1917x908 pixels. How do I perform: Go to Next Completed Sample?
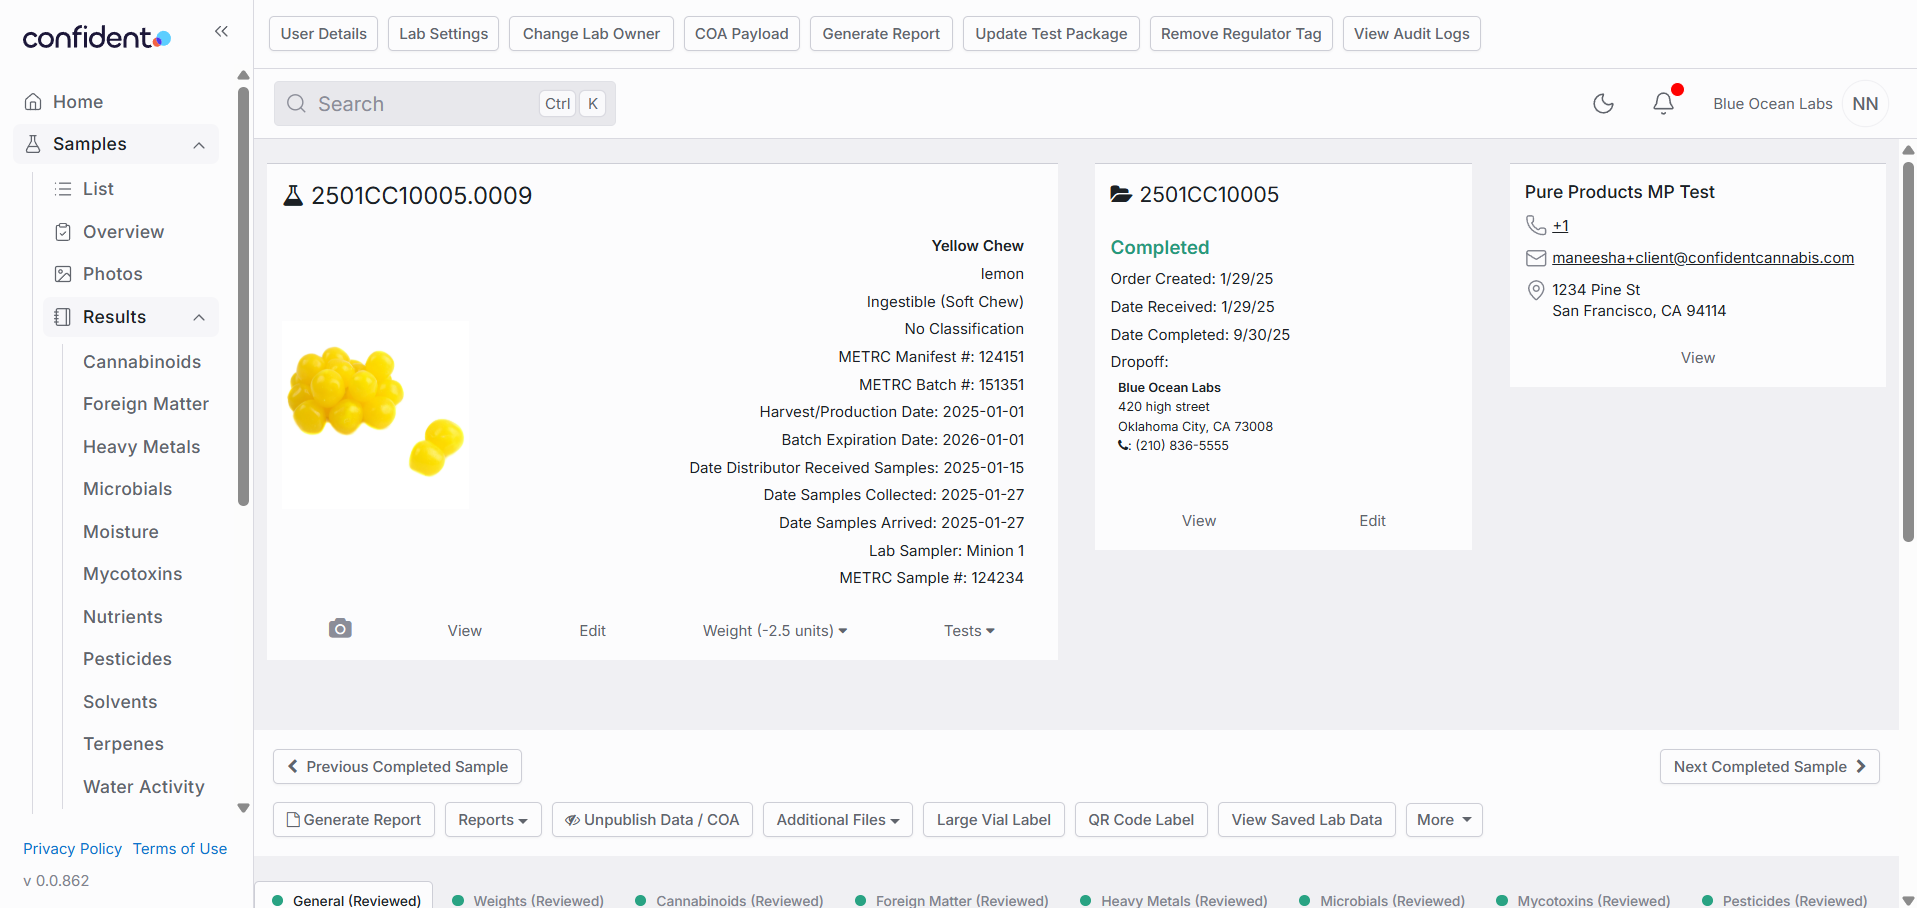1770,766
